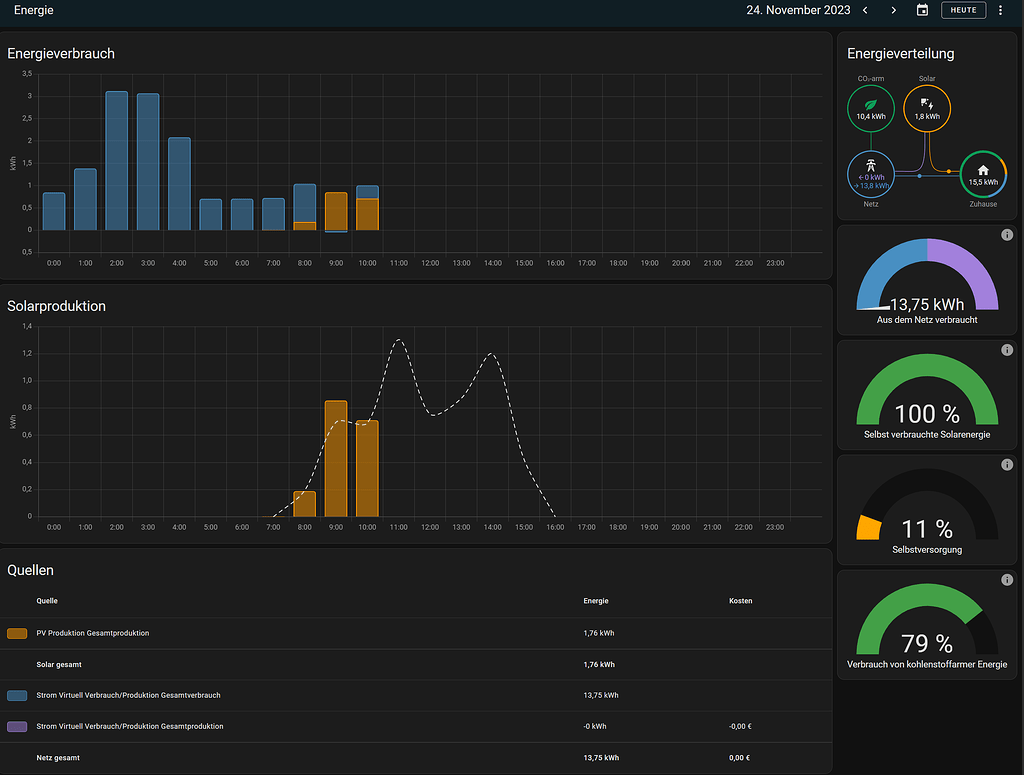The height and width of the screenshot is (775, 1024).
Task: Go to the next day
Action: tap(893, 10)
